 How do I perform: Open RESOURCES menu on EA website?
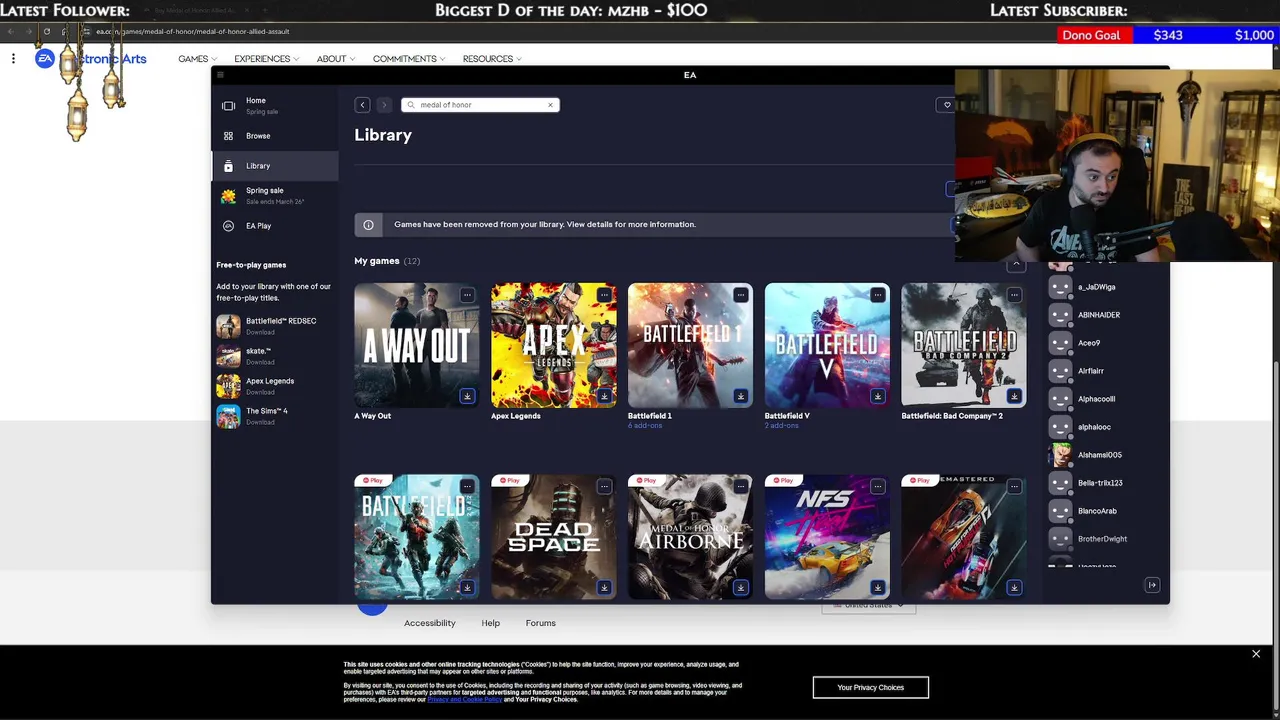pos(492,59)
